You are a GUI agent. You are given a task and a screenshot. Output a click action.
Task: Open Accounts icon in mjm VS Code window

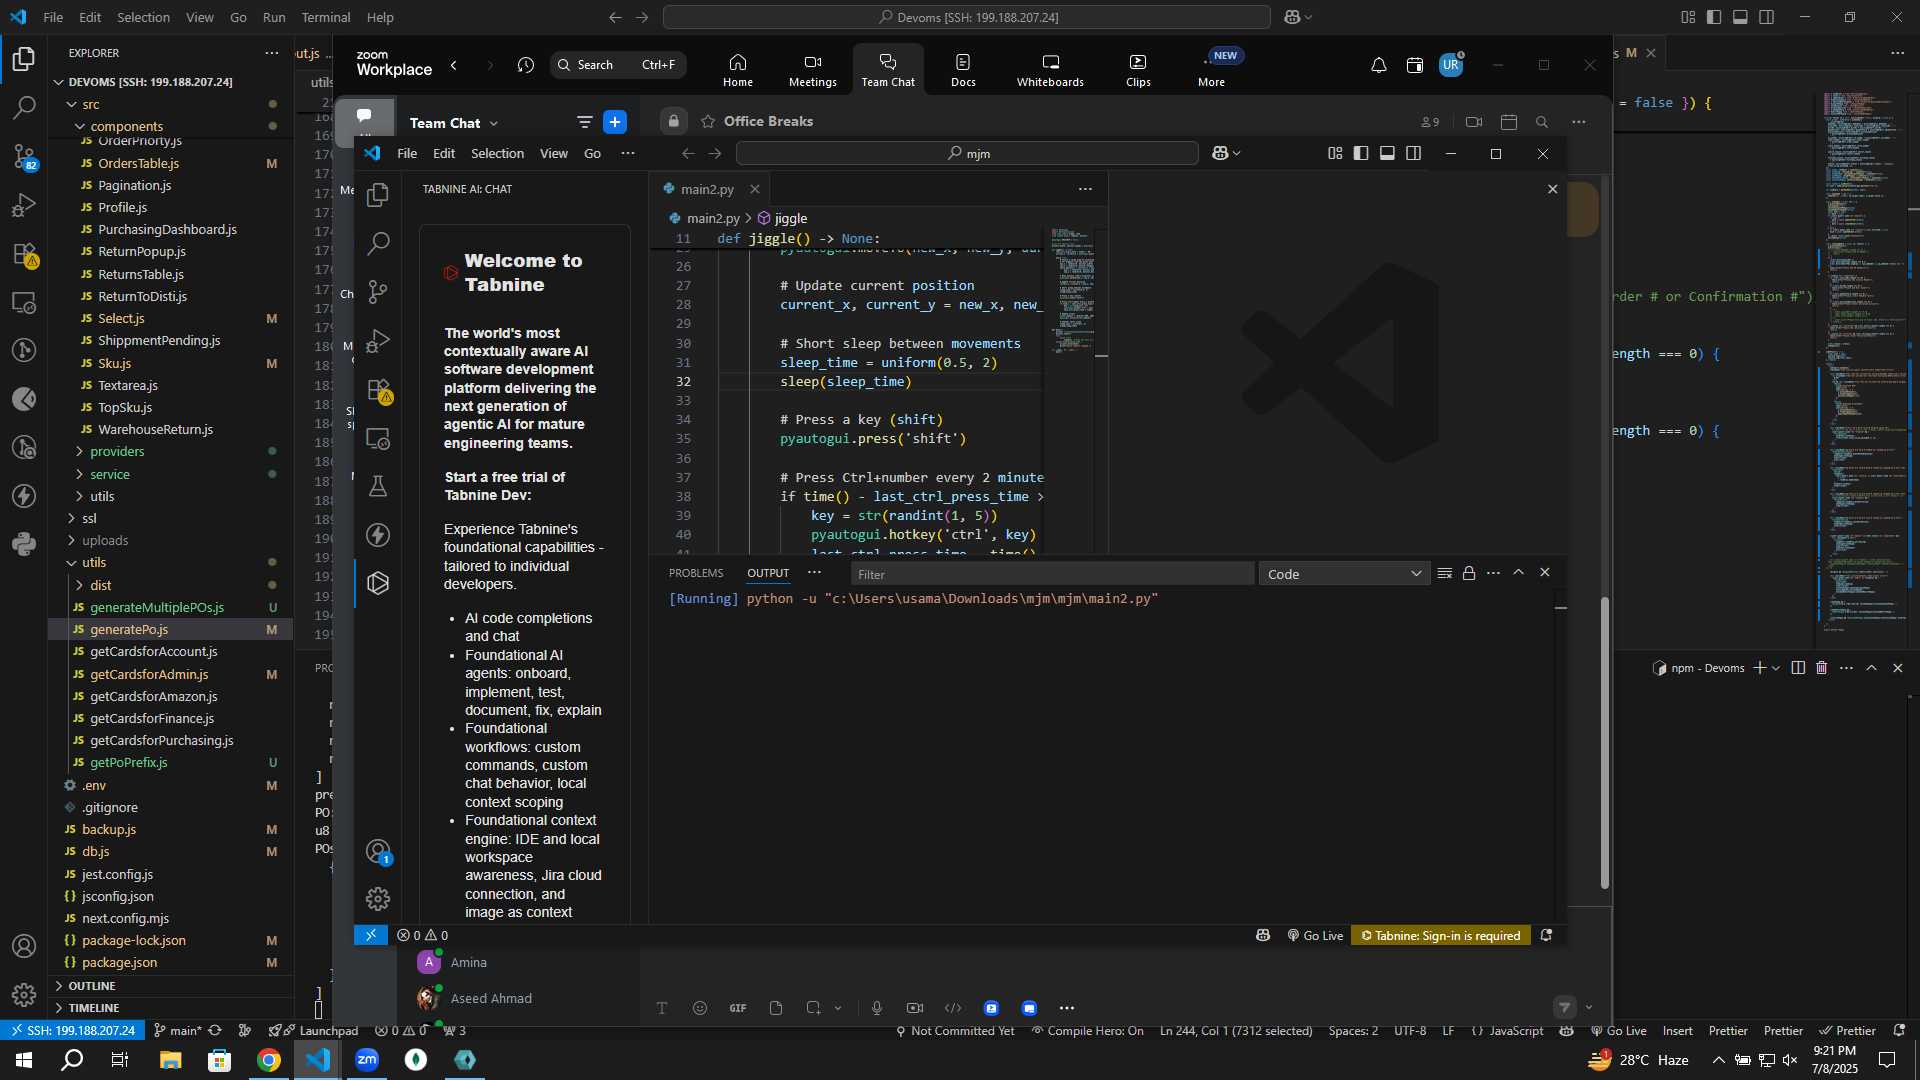(x=378, y=851)
